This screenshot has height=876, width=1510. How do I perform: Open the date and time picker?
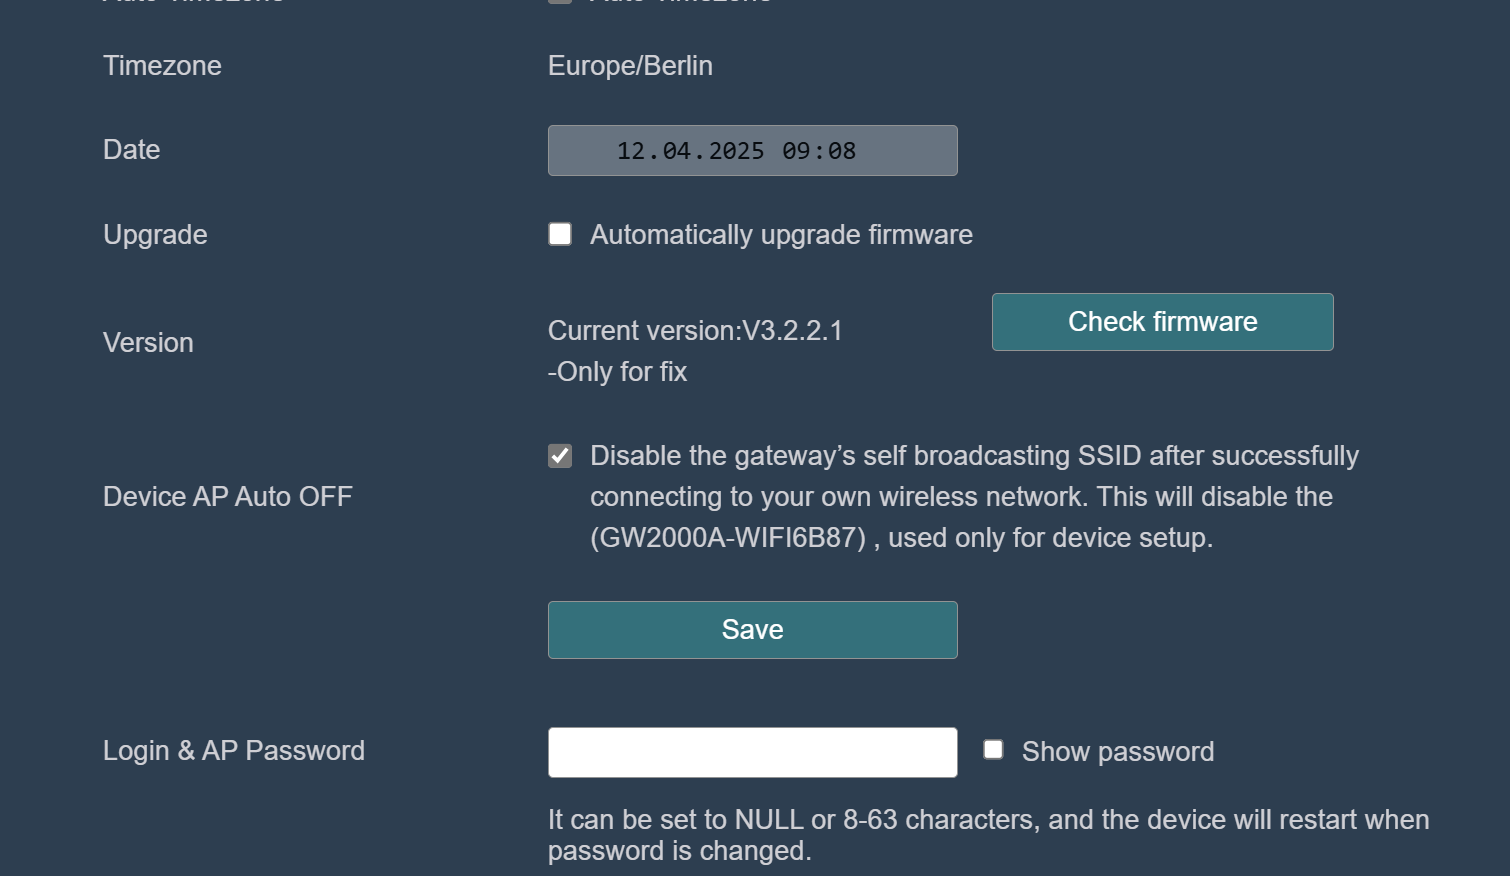(752, 150)
